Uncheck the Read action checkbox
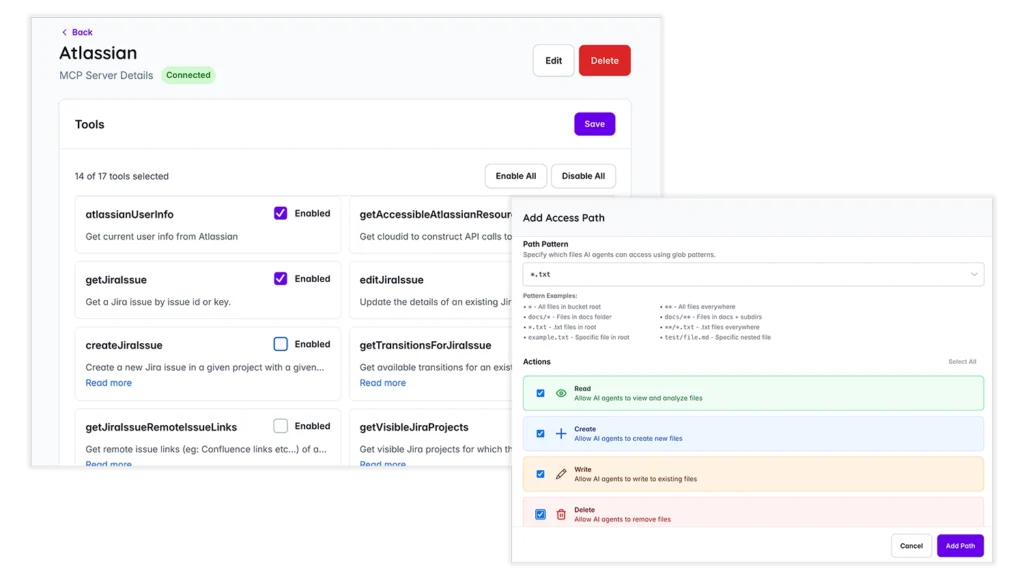The width and height of the screenshot is (1024, 580). tap(540, 392)
